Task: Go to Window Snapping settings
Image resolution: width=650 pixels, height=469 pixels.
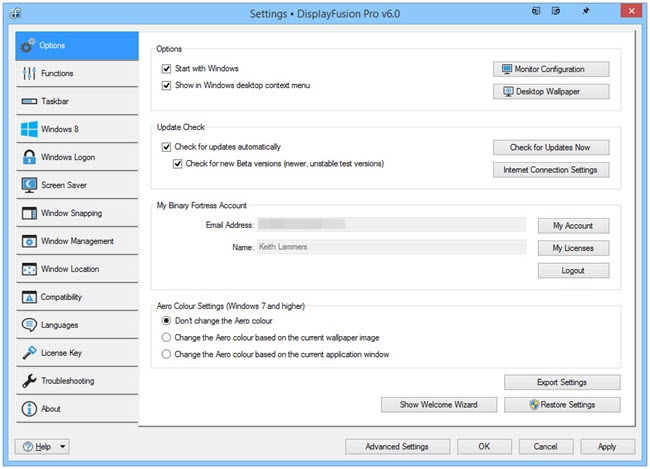Action: coord(77,213)
